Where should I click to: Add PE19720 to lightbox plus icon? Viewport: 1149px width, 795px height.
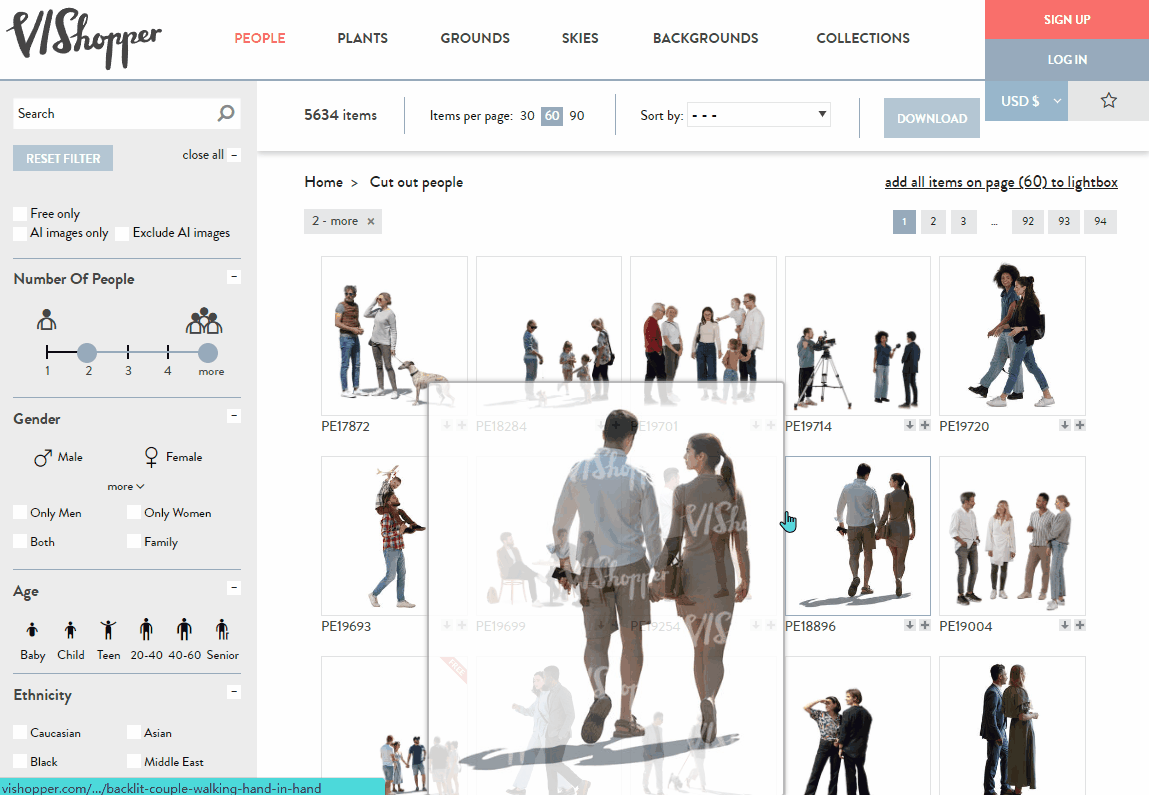coord(1080,425)
